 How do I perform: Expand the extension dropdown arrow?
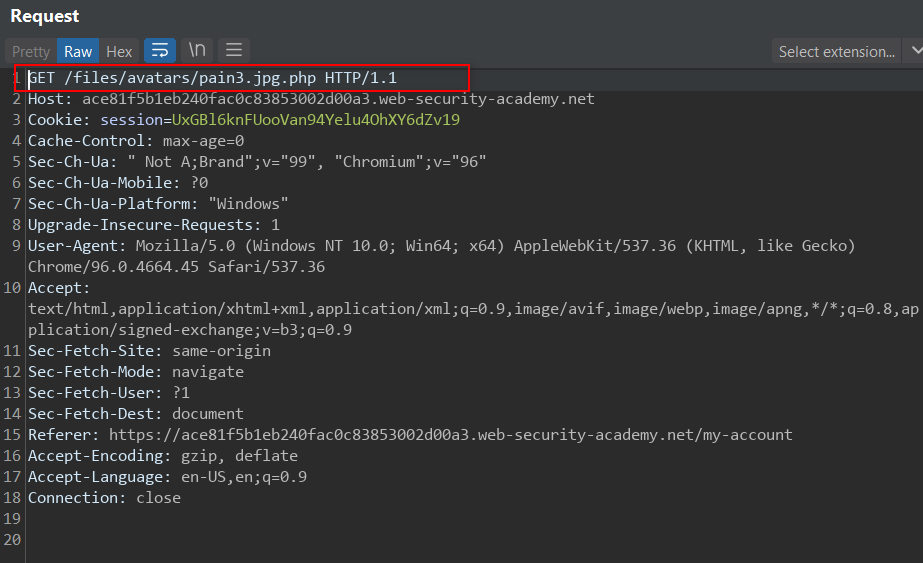click(x=915, y=51)
